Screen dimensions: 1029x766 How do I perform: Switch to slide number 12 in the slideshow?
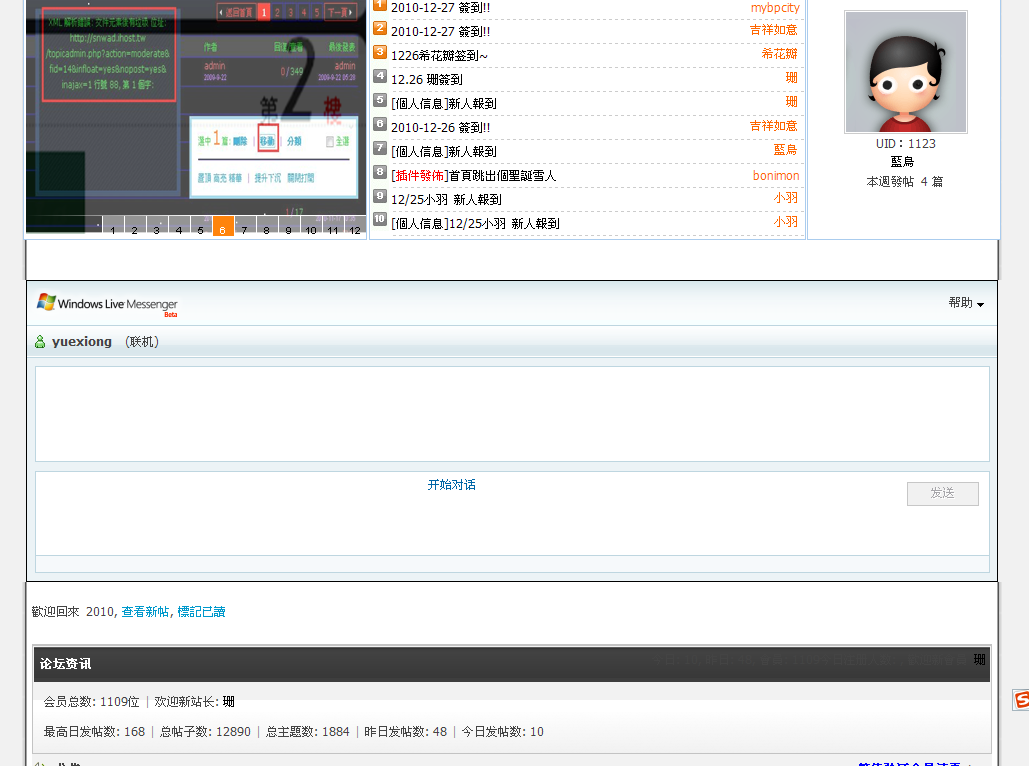coord(354,230)
